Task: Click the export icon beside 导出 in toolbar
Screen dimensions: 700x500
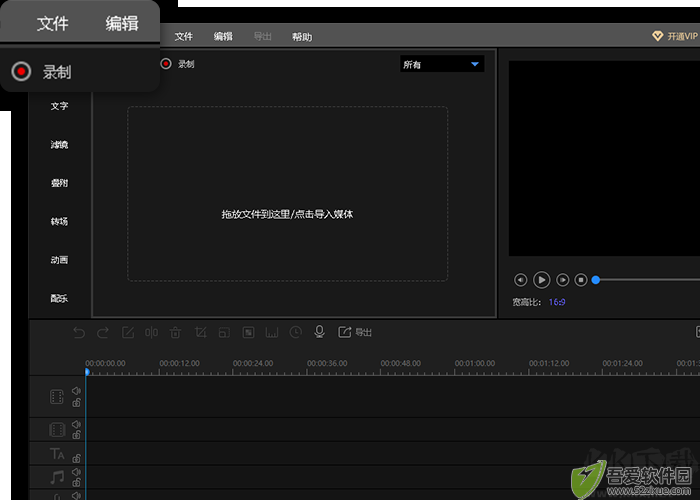Action: point(344,332)
